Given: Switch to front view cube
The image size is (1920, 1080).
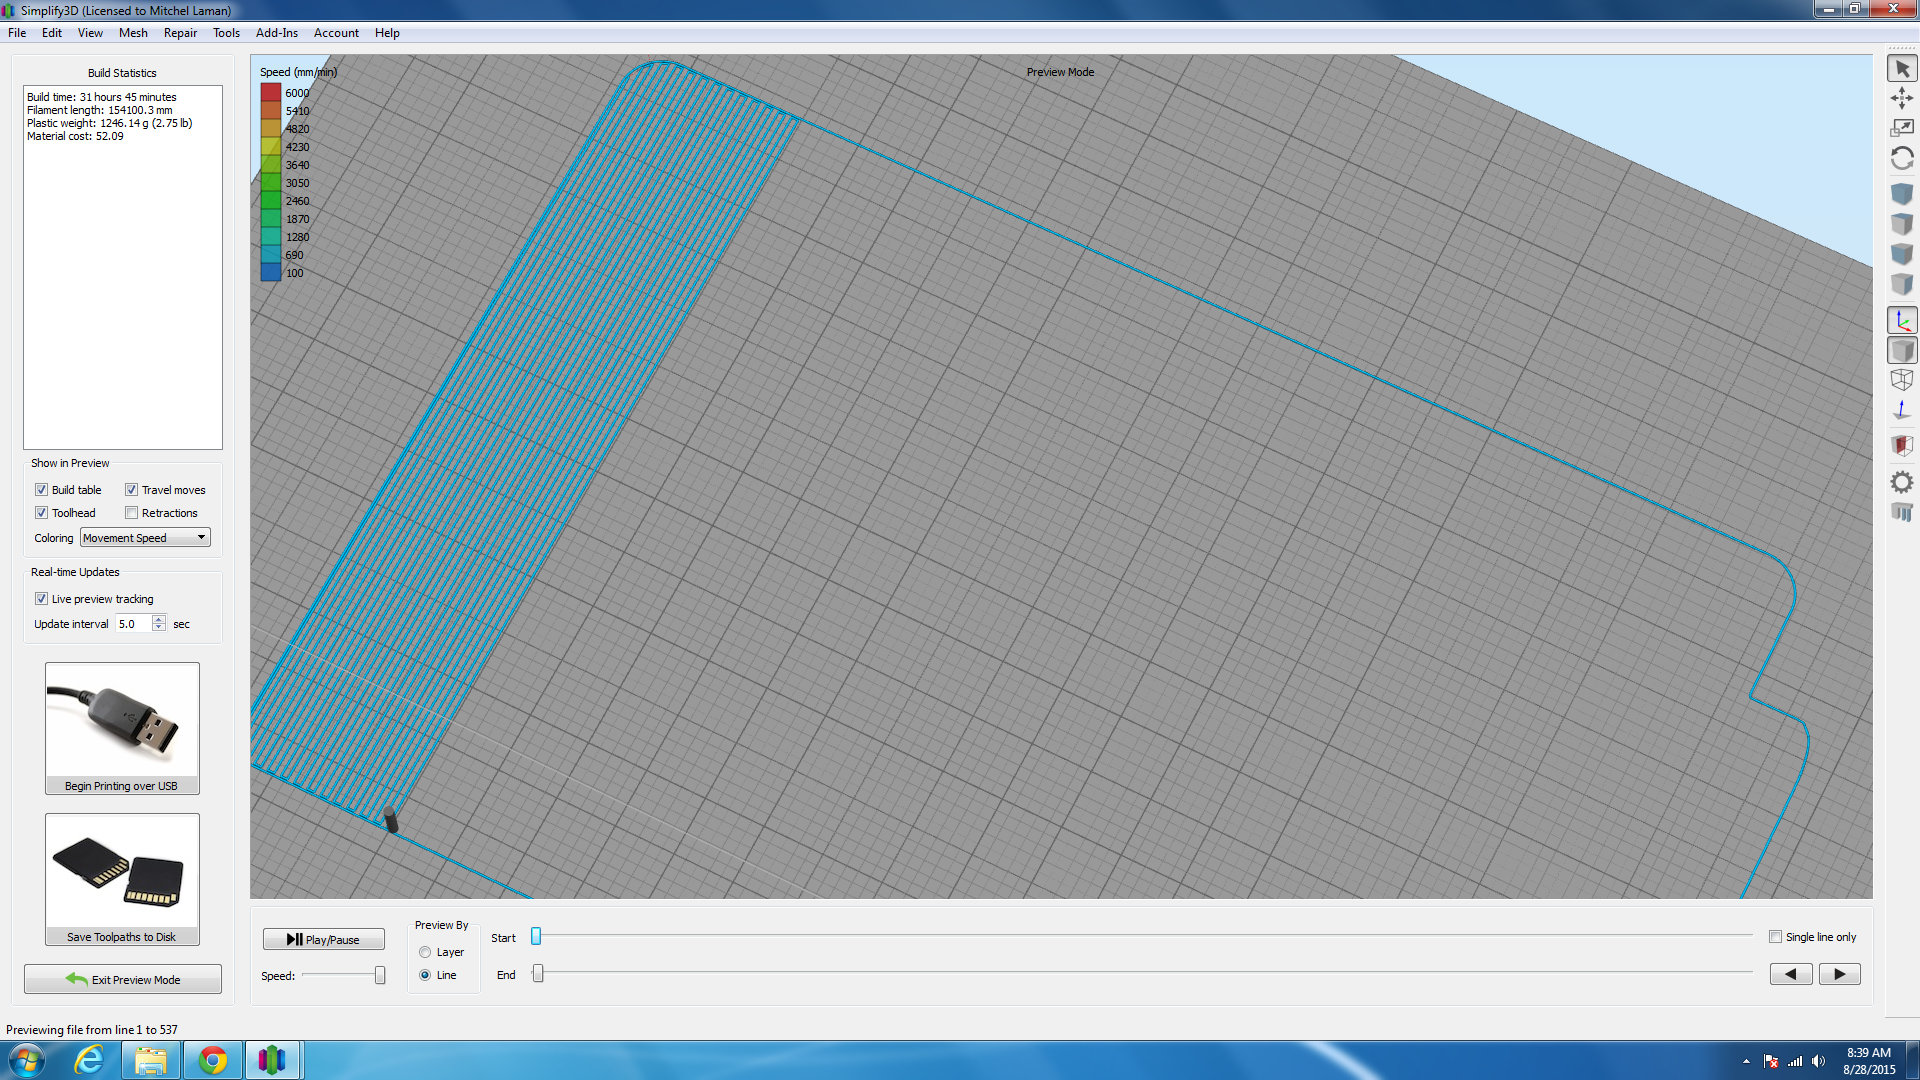Looking at the screenshot, I should (x=1902, y=254).
